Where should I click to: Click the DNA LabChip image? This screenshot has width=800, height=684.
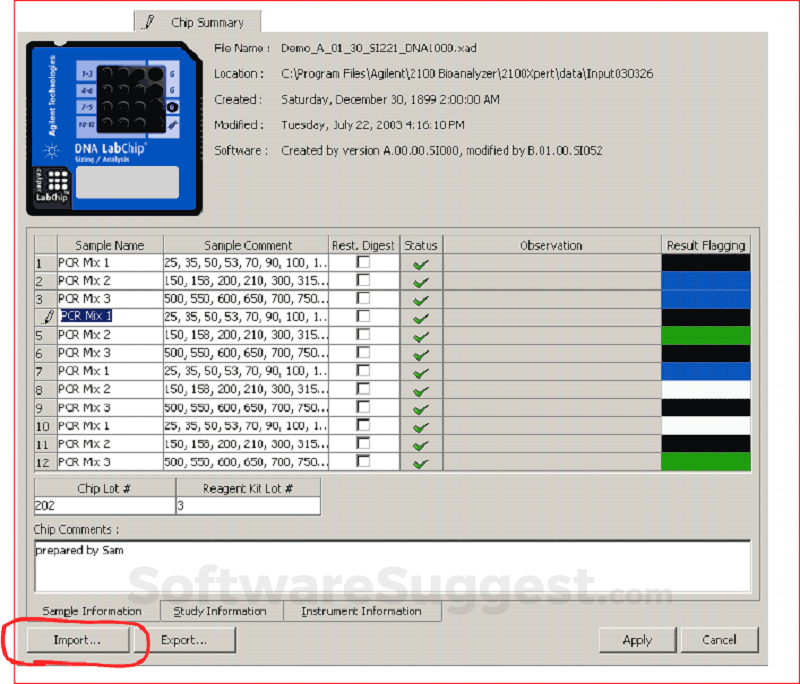point(113,129)
